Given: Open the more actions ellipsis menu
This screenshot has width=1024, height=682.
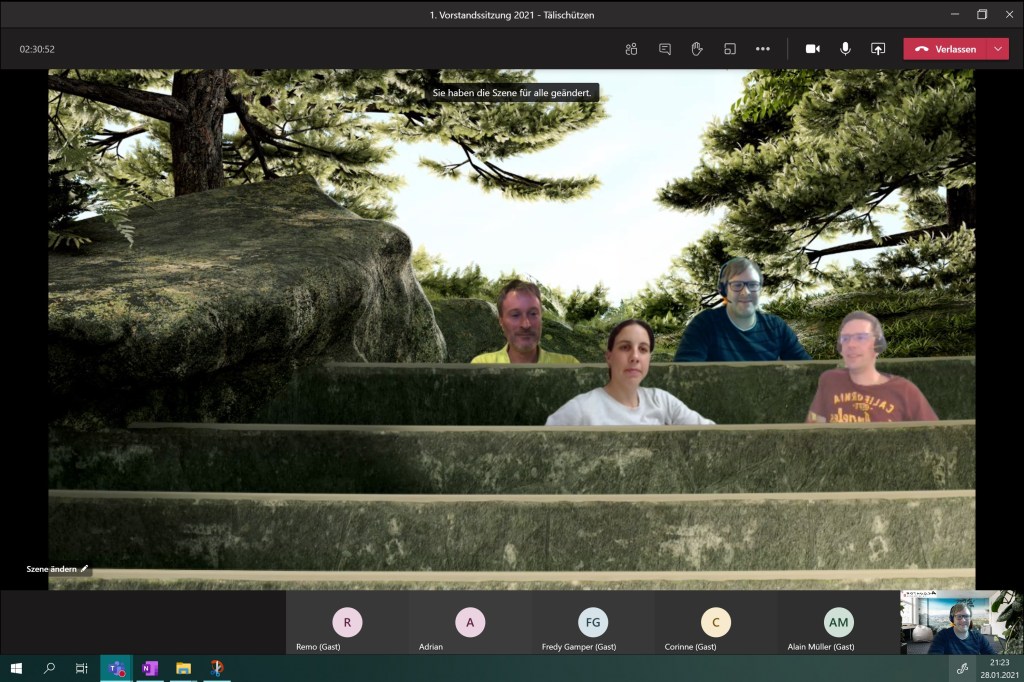Looking at the screenshot, I should pos(763,49).
